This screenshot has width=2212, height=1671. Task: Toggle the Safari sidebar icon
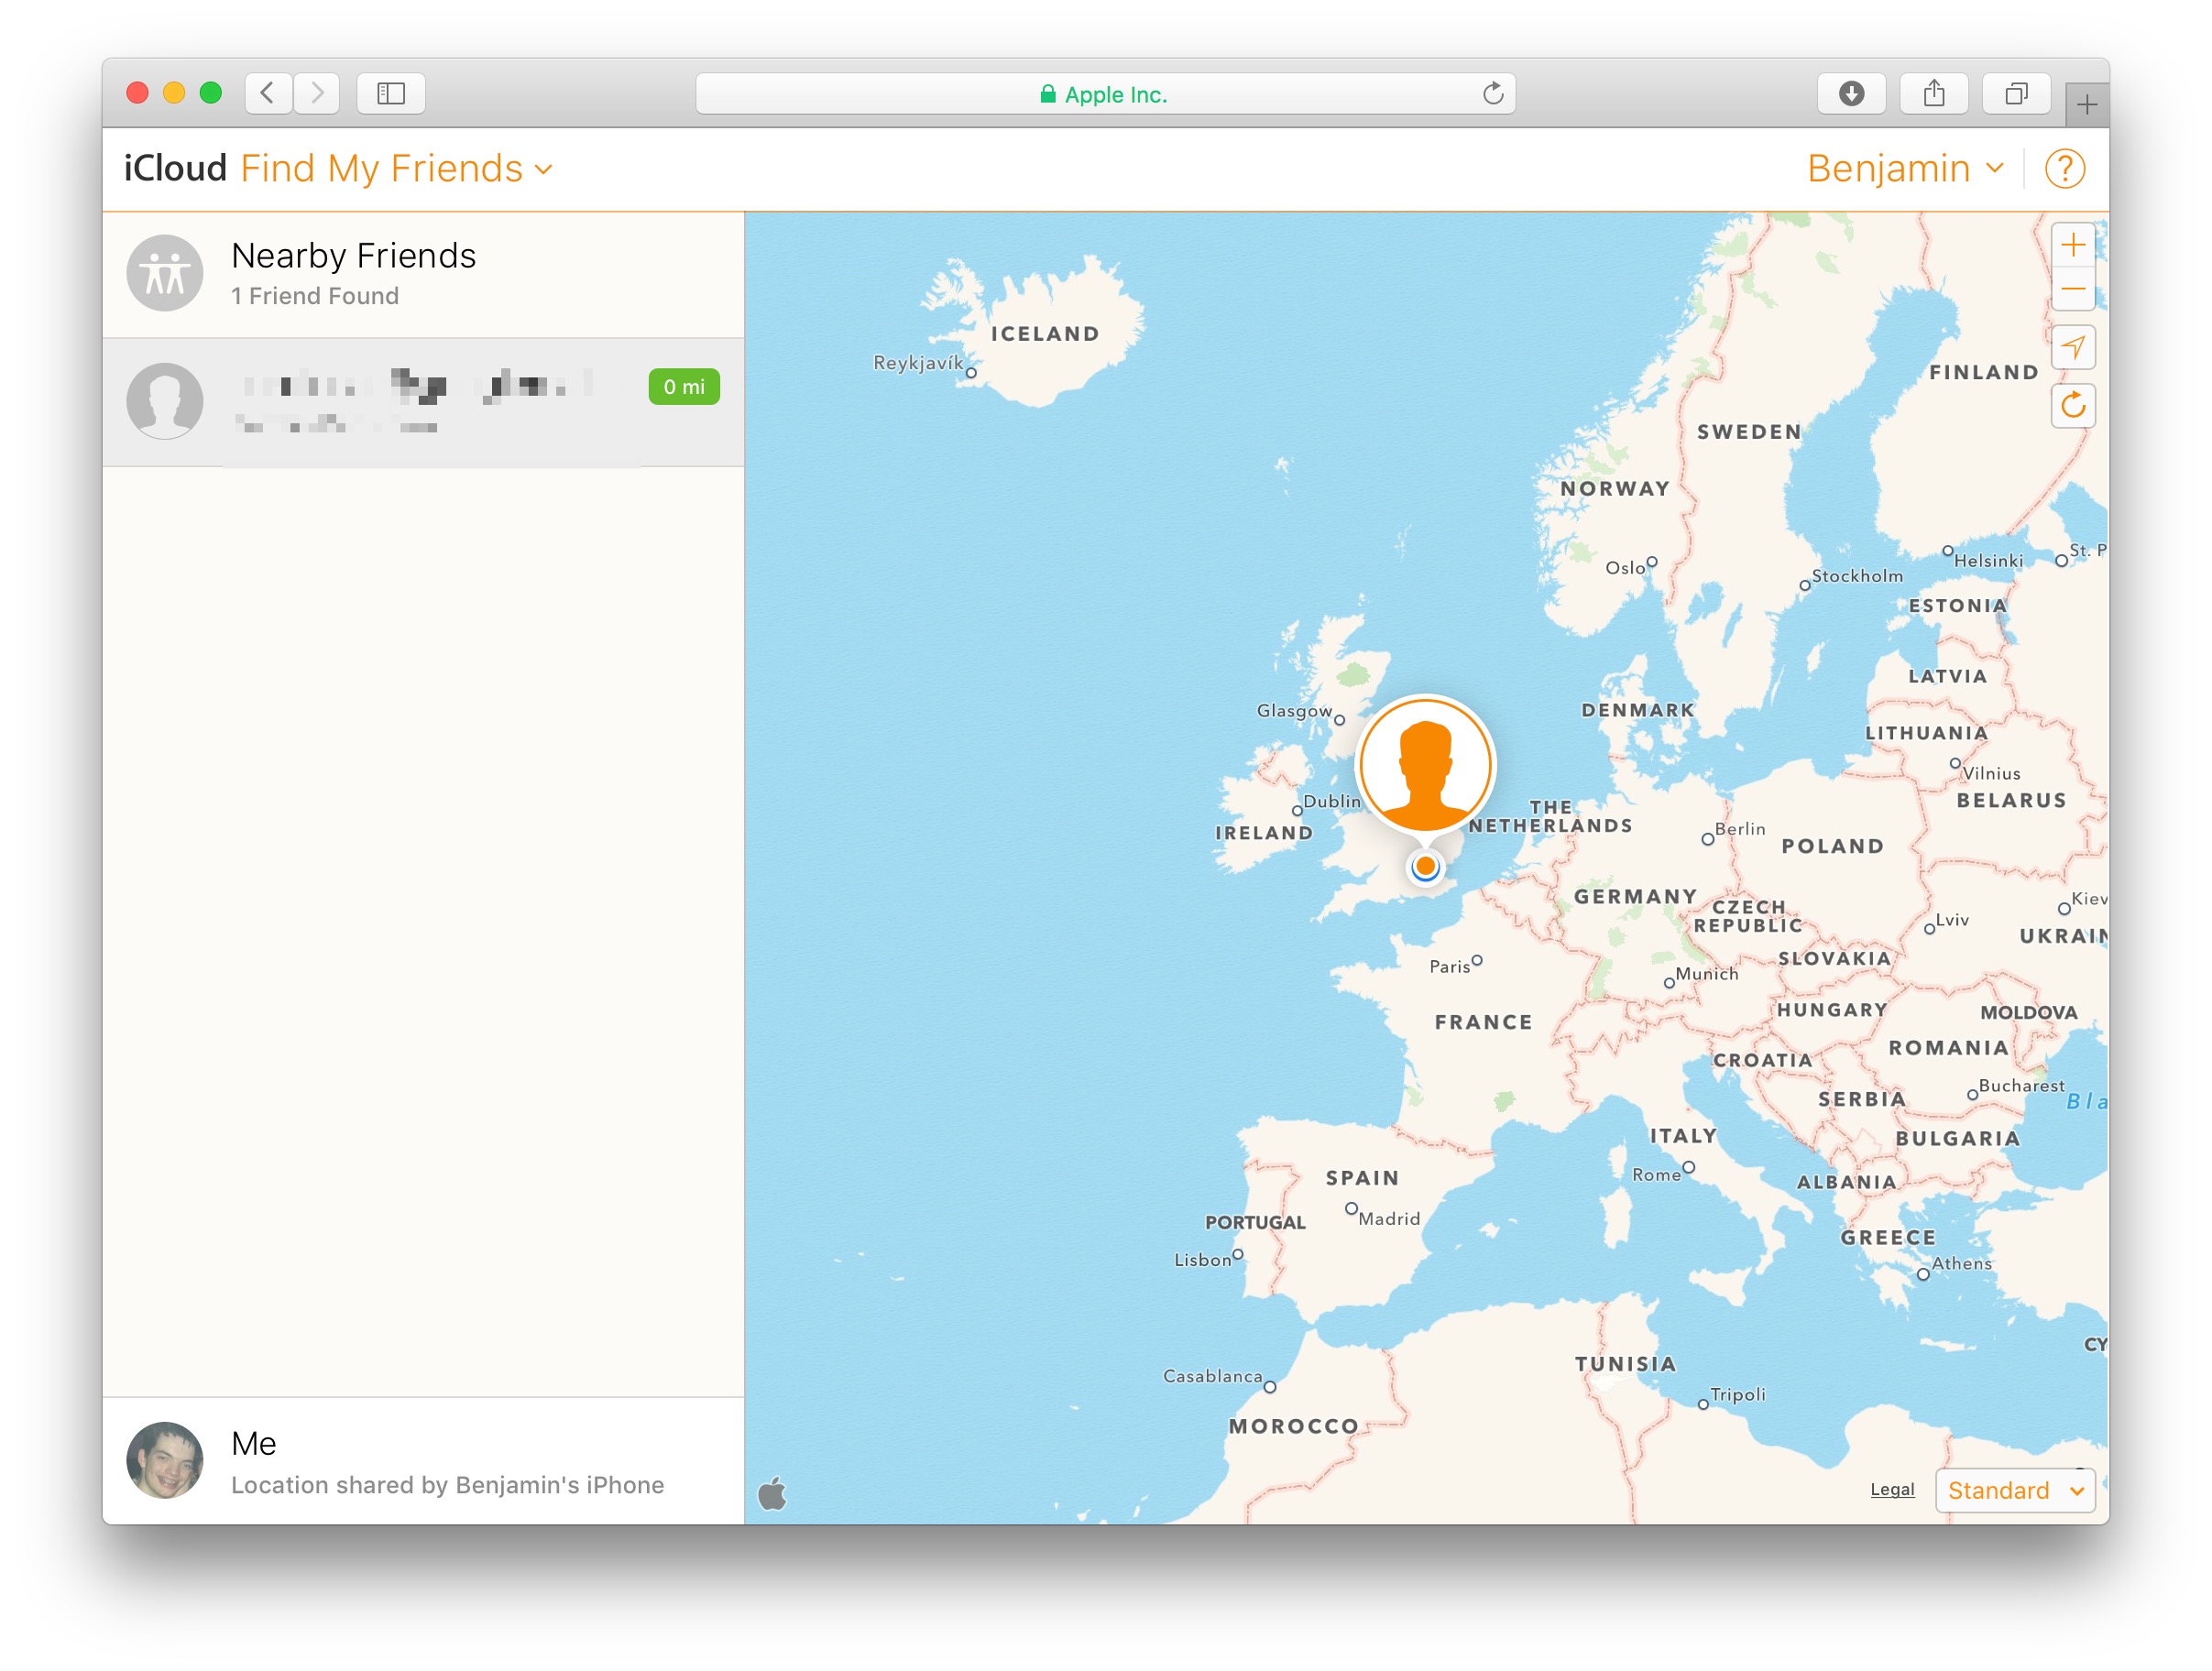(391, 93)
